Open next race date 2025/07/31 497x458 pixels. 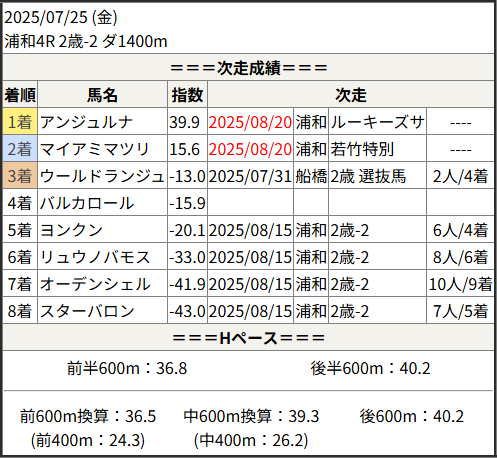(250, 176)
